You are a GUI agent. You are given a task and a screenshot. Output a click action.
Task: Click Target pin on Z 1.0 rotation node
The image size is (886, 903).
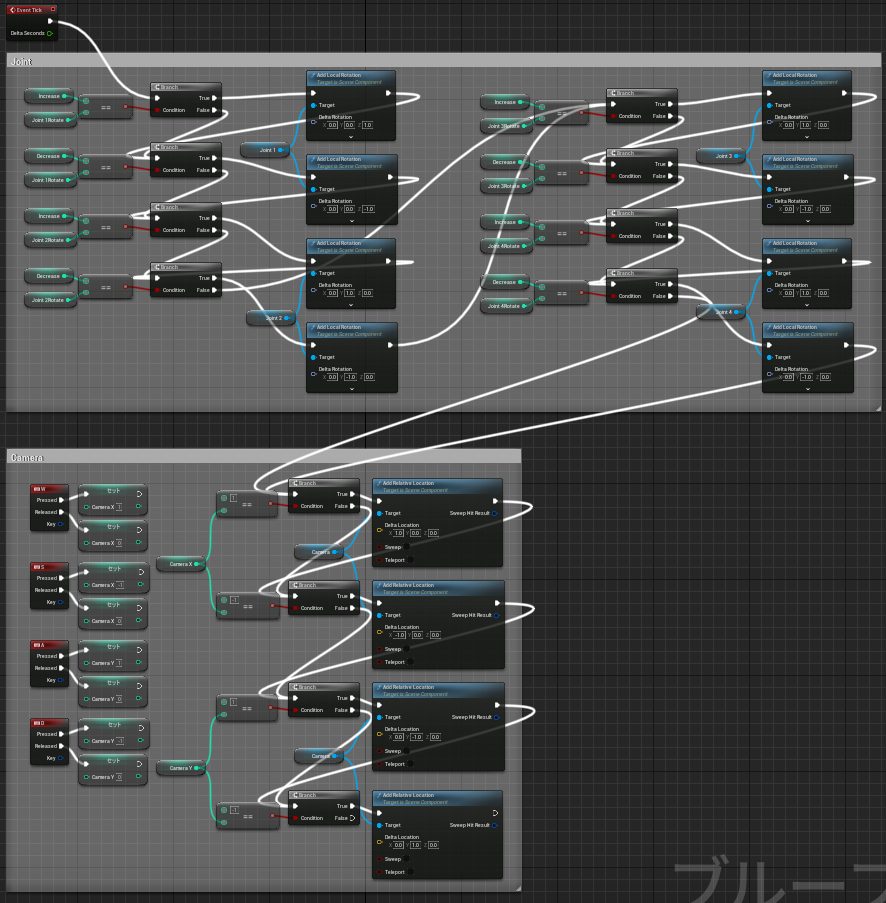tap(313, 105)
